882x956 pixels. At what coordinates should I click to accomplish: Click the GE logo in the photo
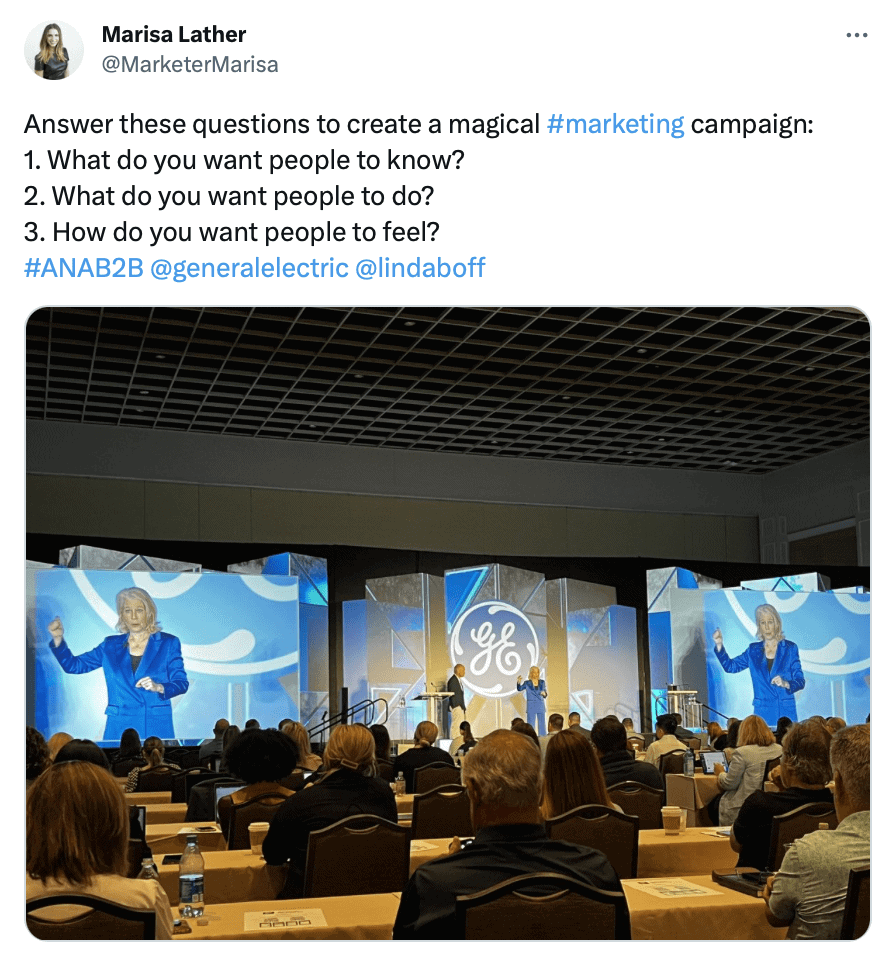point(494,647)
